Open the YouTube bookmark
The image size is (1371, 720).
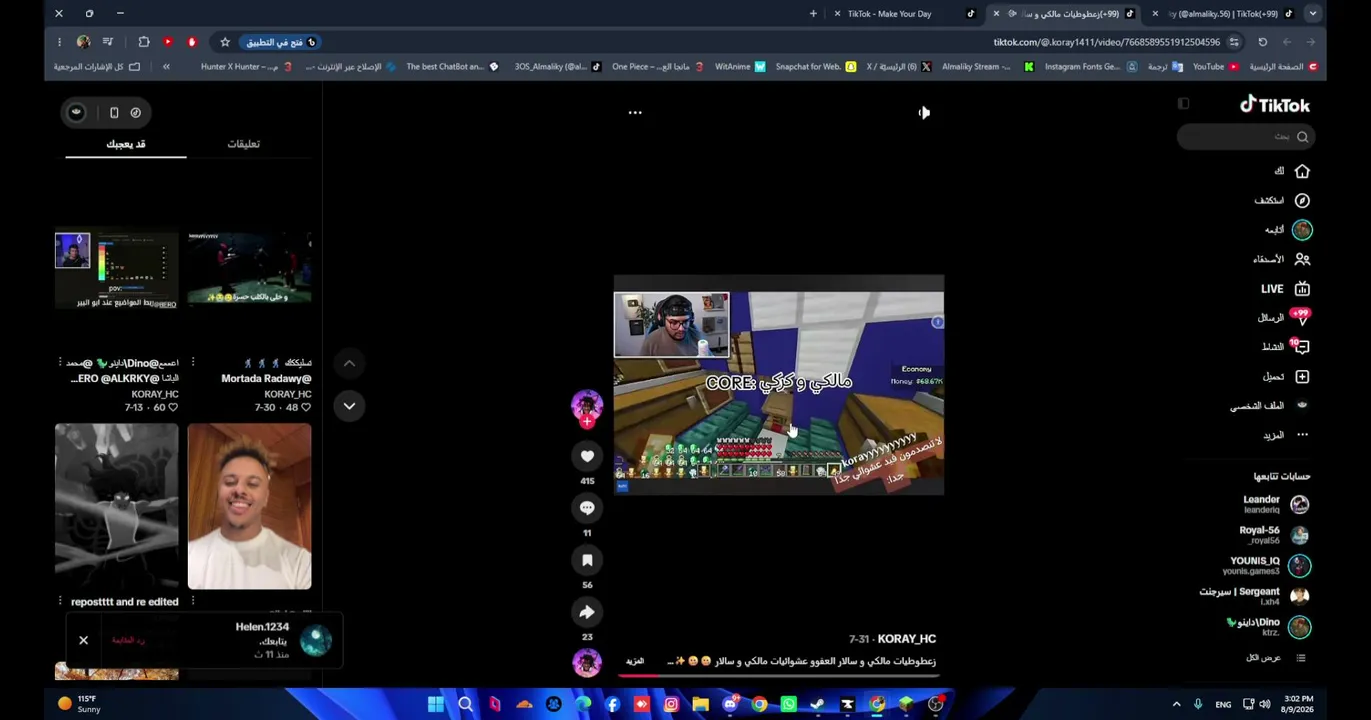tap(1215, 67)
